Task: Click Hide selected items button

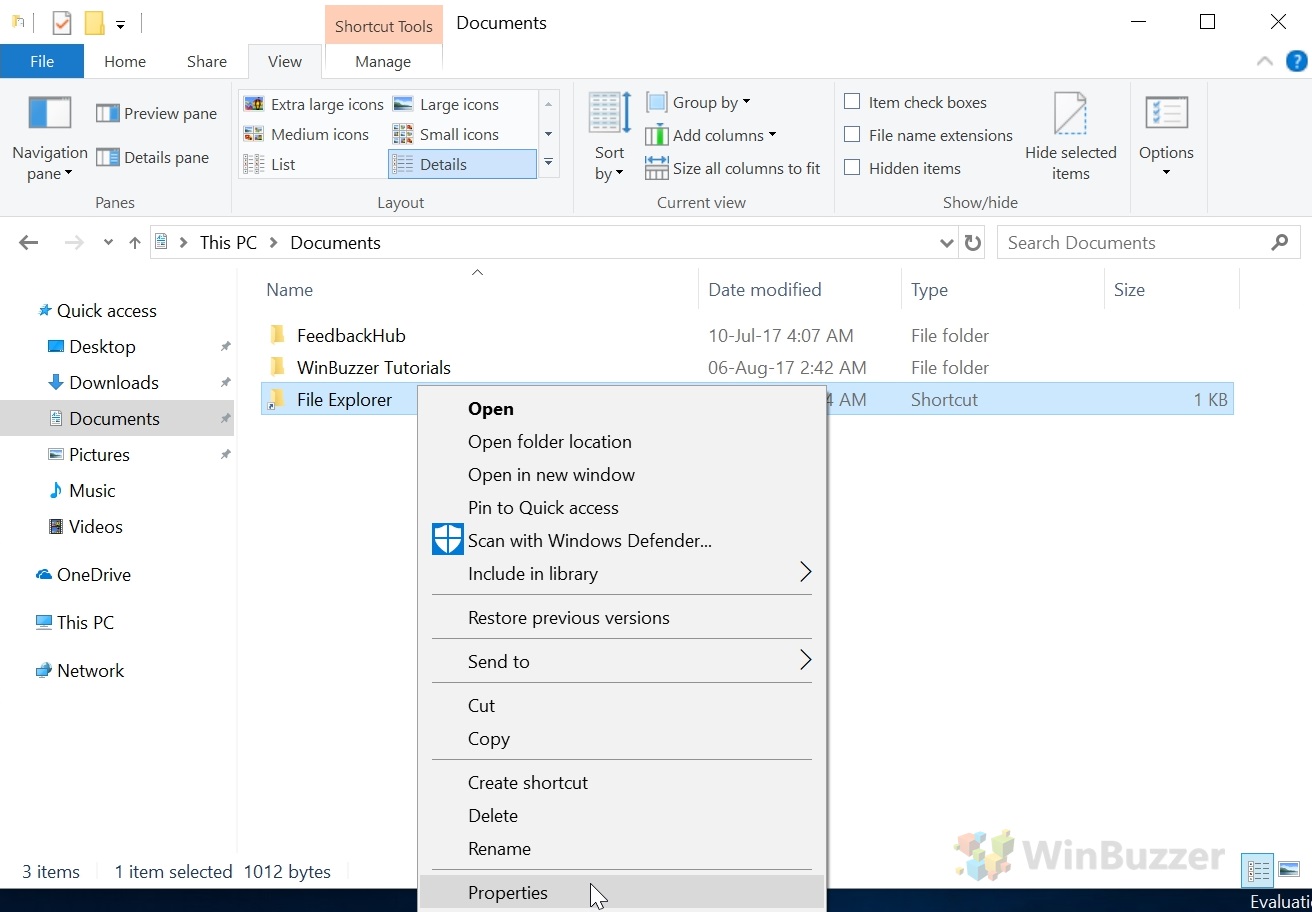Action: (x=1070, y=137)
